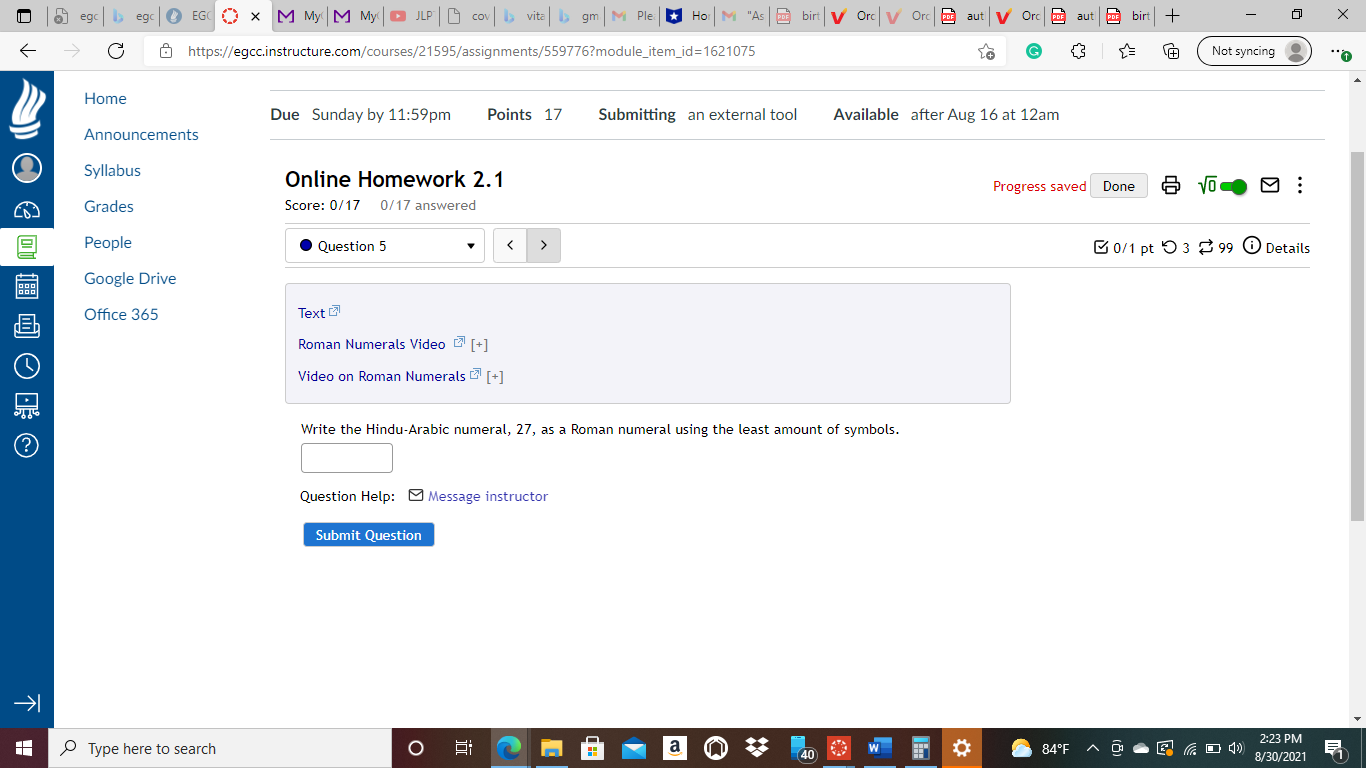Viewport: 1366px width, 768px height.
Task: Open the Collections icon in browser toolbar
Action: 1172,51
